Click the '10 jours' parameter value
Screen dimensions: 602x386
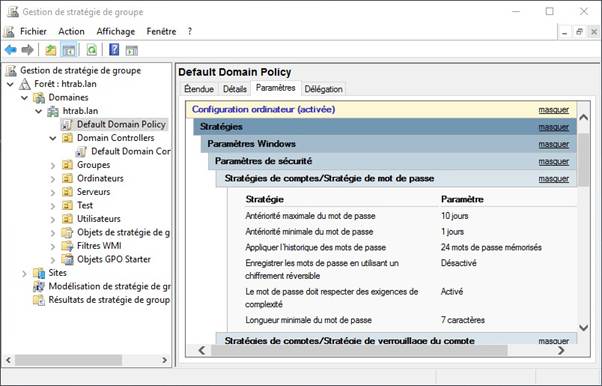click(x=455, y=216)
